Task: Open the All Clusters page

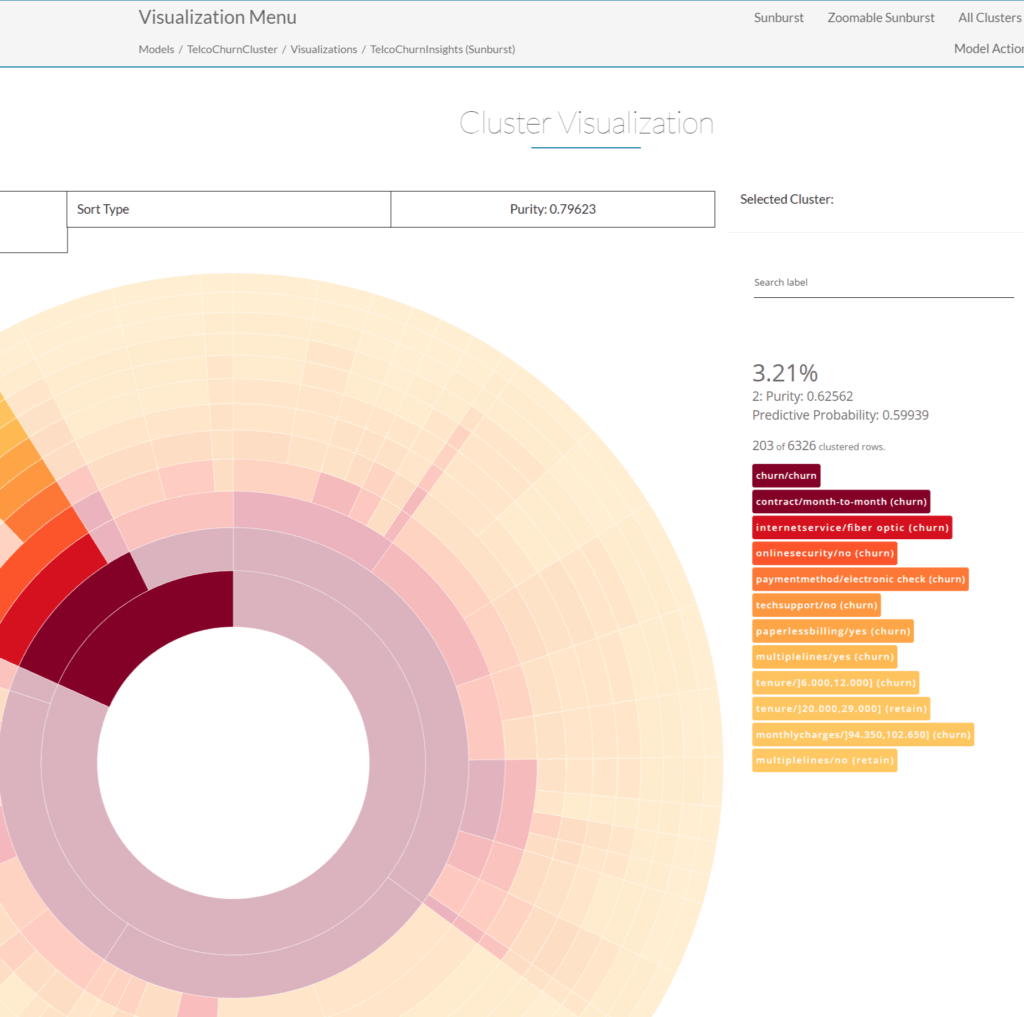Action: pos(989,18)
